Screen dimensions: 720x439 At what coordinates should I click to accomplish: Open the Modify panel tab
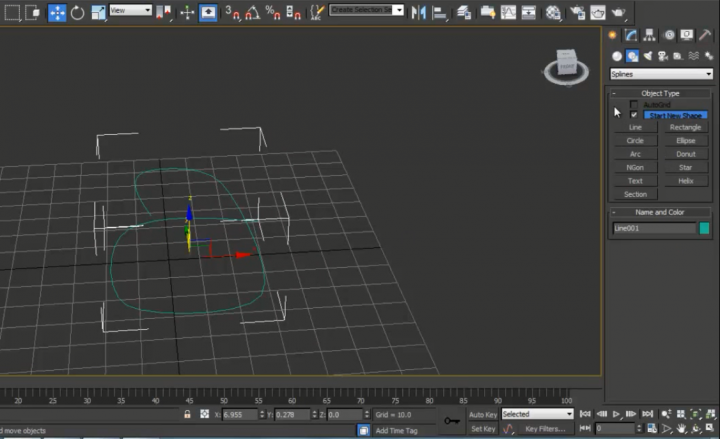click(632, 34)
